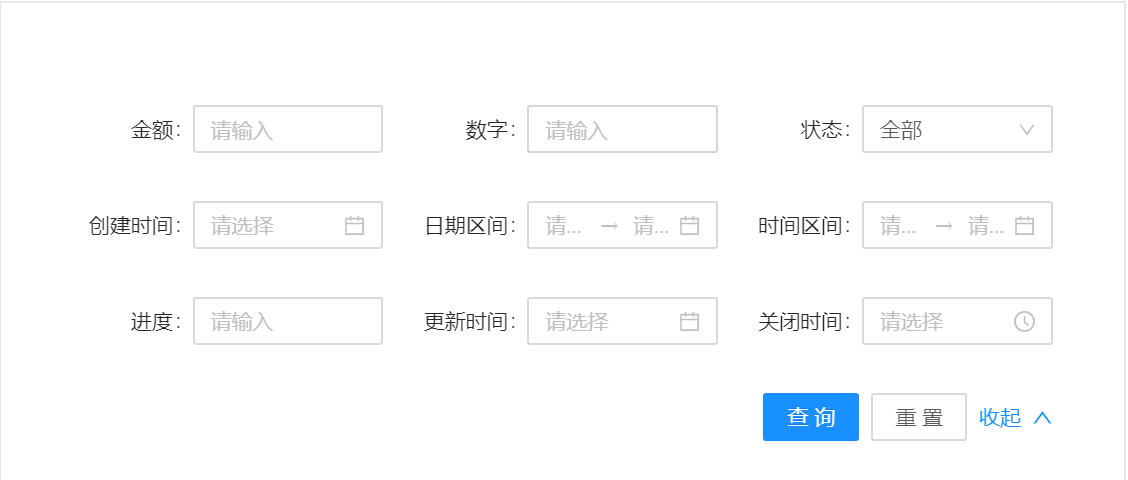Focus the 进度 input field
The width and height of the screenshot is (1128, 480).
(x=288, y=321)
